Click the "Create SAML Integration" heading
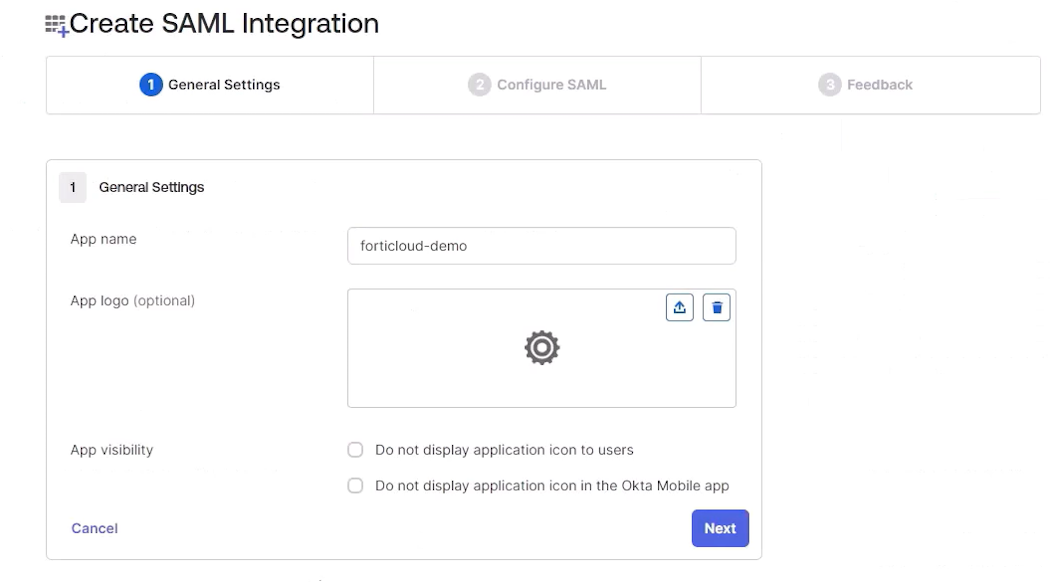The width and height of the screenshot is (1050, 582). pyautogui.click(x=223, y=24)
